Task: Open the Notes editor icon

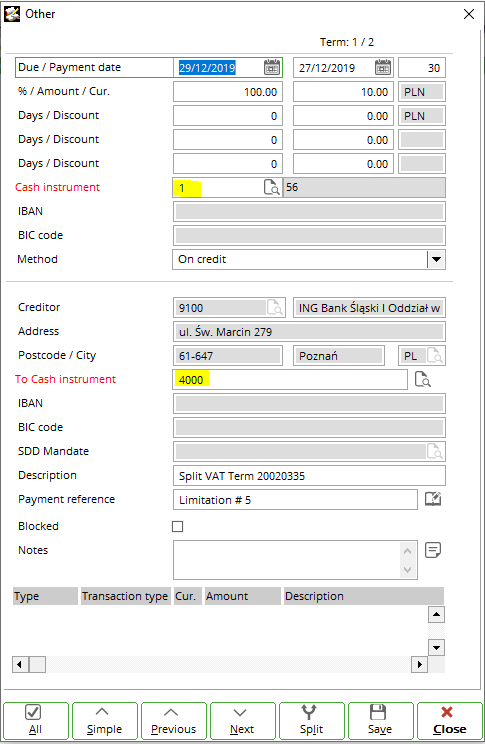Action: tap(433, 550)
